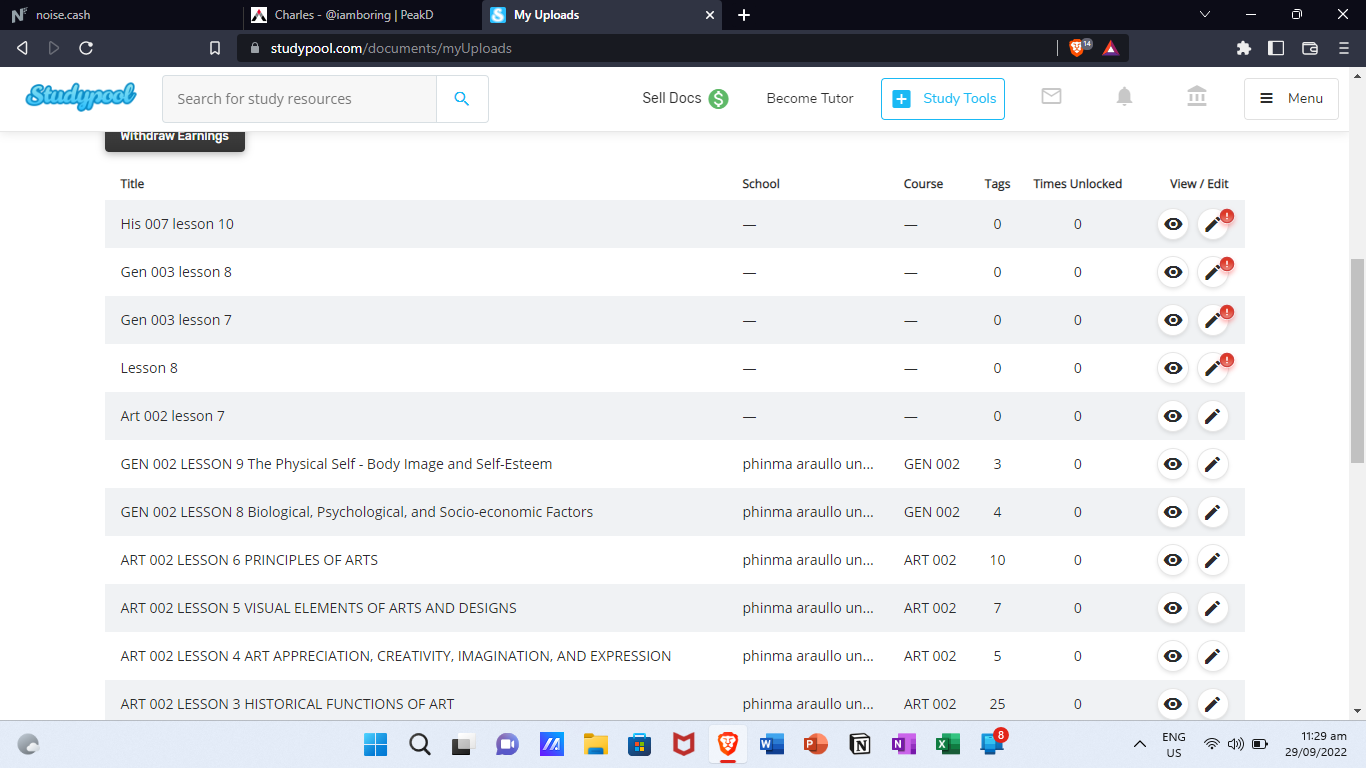The image size is (1366, 768).
Task: View GEN 002 LESSON 8 document
Action: (x=1173, y=512)
